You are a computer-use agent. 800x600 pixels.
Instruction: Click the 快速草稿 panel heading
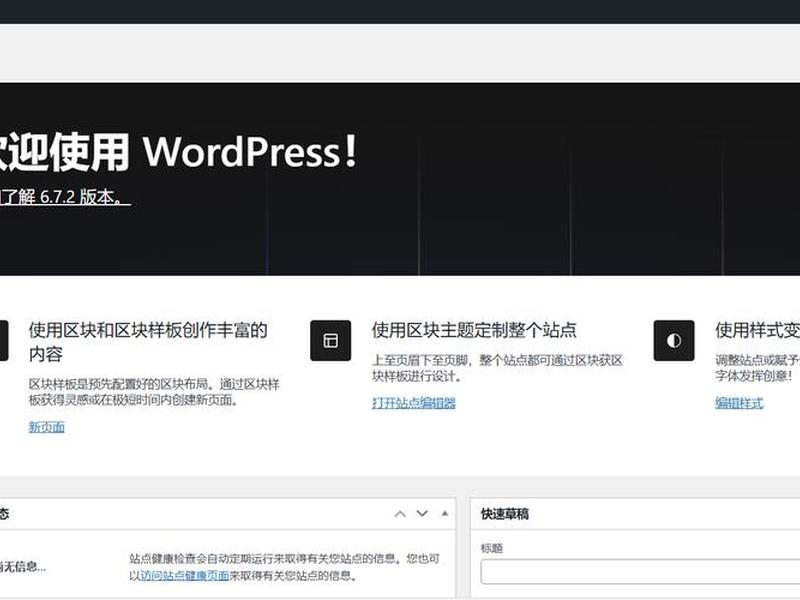click(x=505, y=514)
